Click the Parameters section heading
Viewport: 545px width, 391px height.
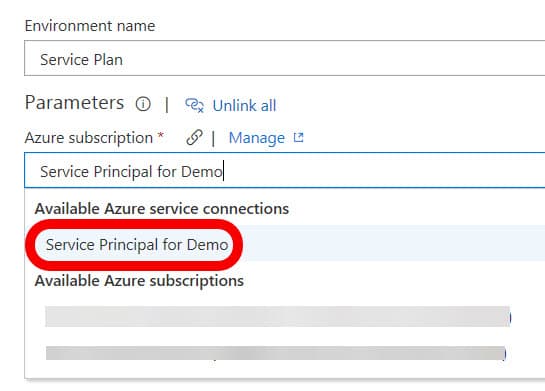point(74,103)
